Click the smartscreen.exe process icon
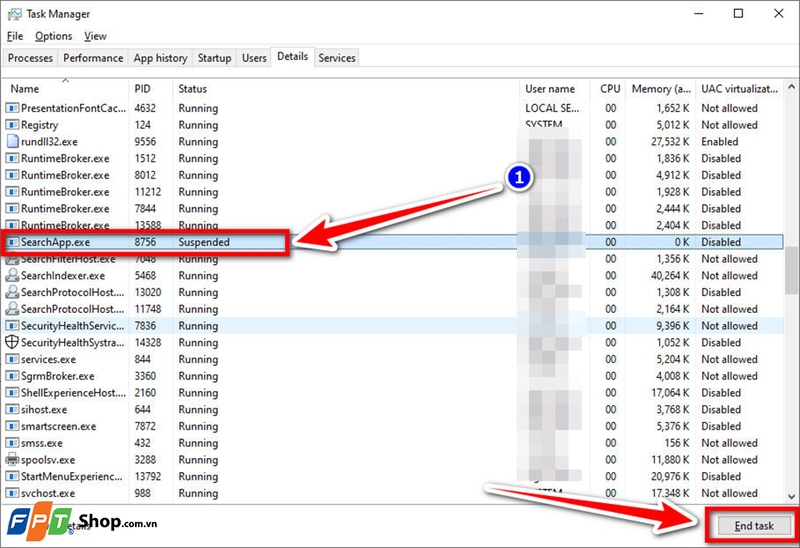Screen dimensions: 800x548 [x=12, y=426]
